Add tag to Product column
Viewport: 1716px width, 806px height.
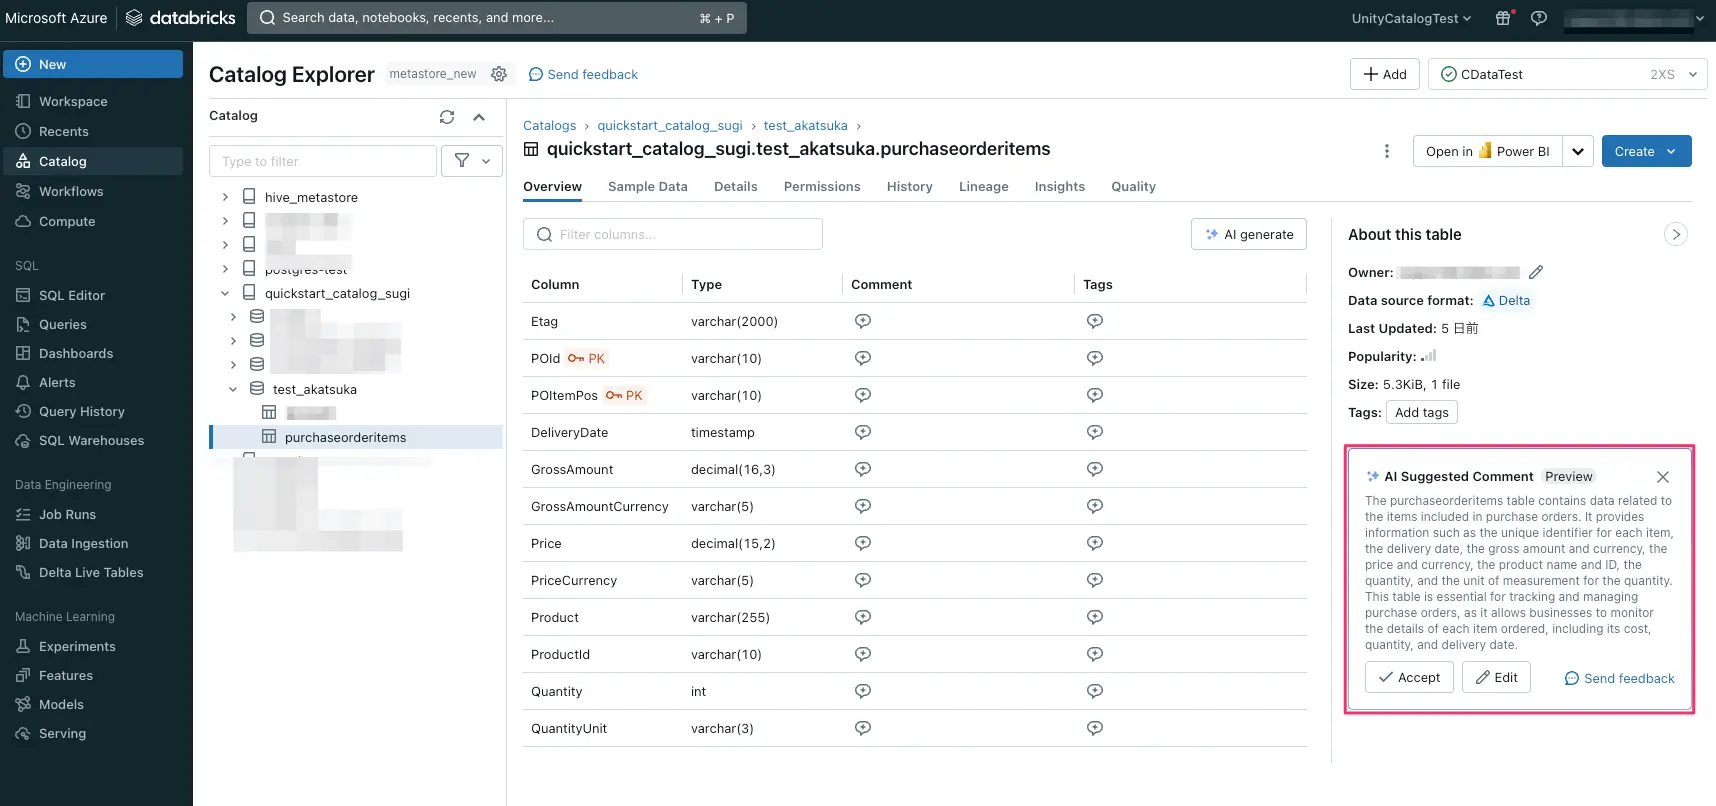pos(1095,617)
